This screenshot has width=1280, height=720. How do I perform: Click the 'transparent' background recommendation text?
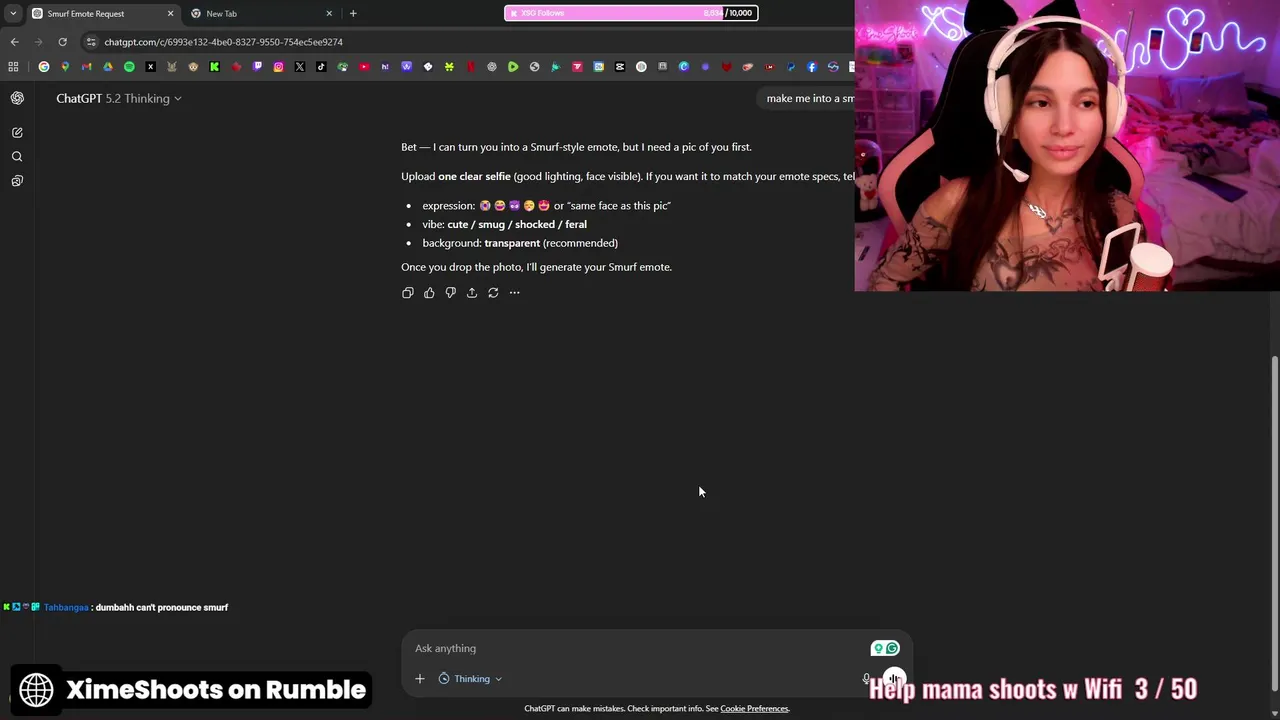click(x=512, y=243)
